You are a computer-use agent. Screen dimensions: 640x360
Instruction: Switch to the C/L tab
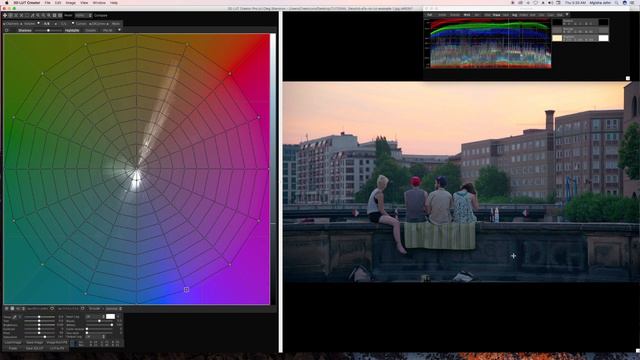pos(64,24)
